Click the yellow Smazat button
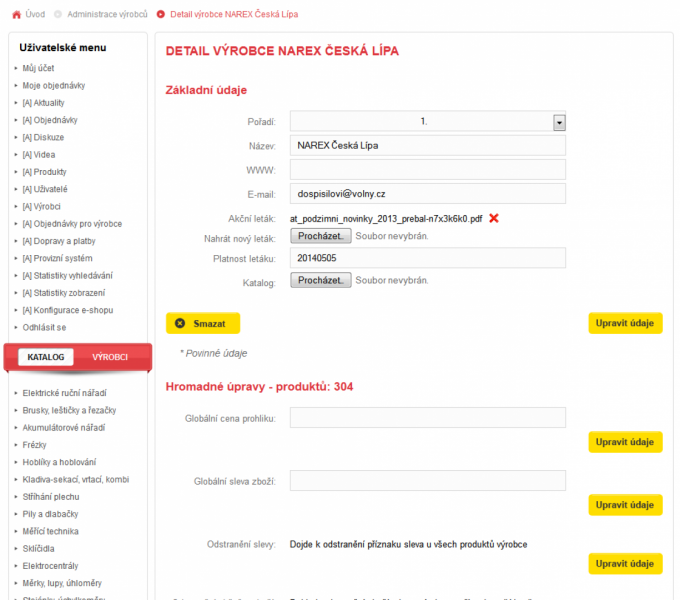 pyautogui.click(x=203, y=323)
